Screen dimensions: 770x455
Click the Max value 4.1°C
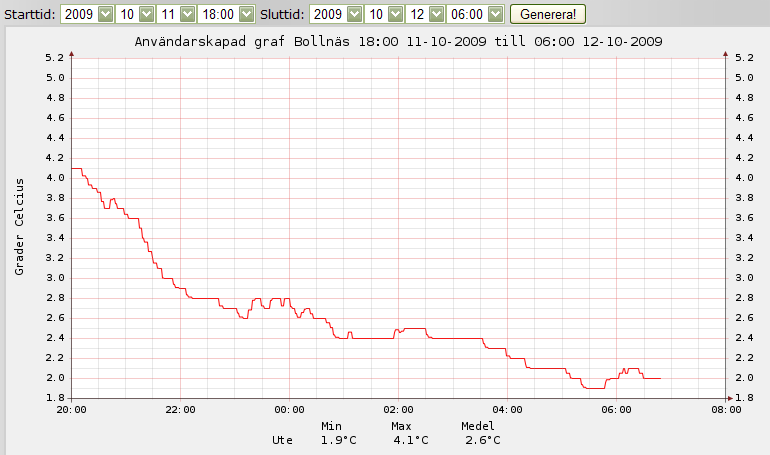(x=410, y=440)
